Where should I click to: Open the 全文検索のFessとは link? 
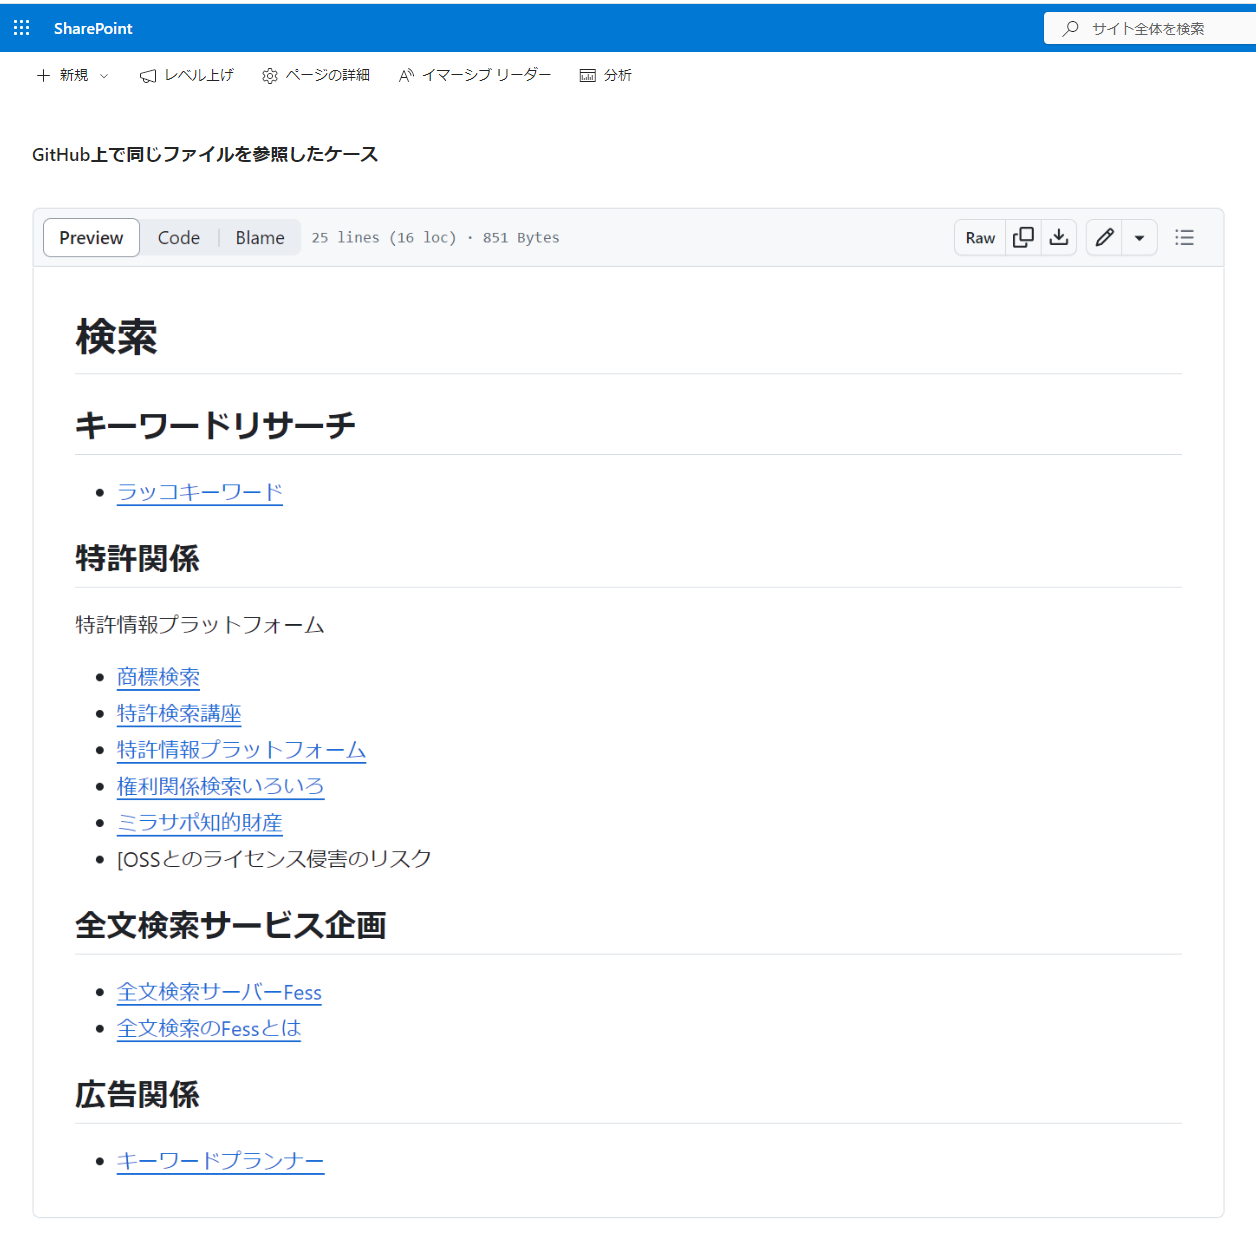[209, 1028]
